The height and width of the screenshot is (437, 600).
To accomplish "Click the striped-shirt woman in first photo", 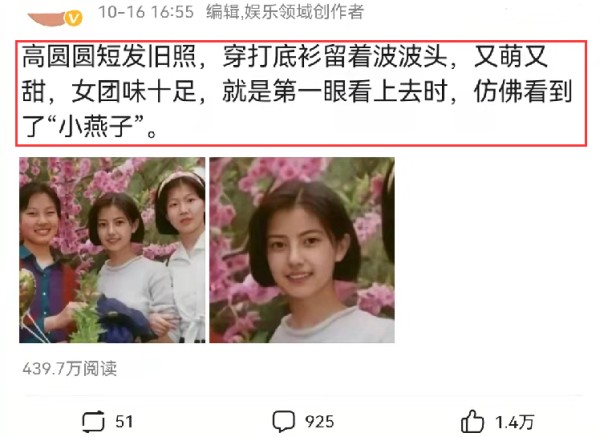I will click(x=44, y=262).
